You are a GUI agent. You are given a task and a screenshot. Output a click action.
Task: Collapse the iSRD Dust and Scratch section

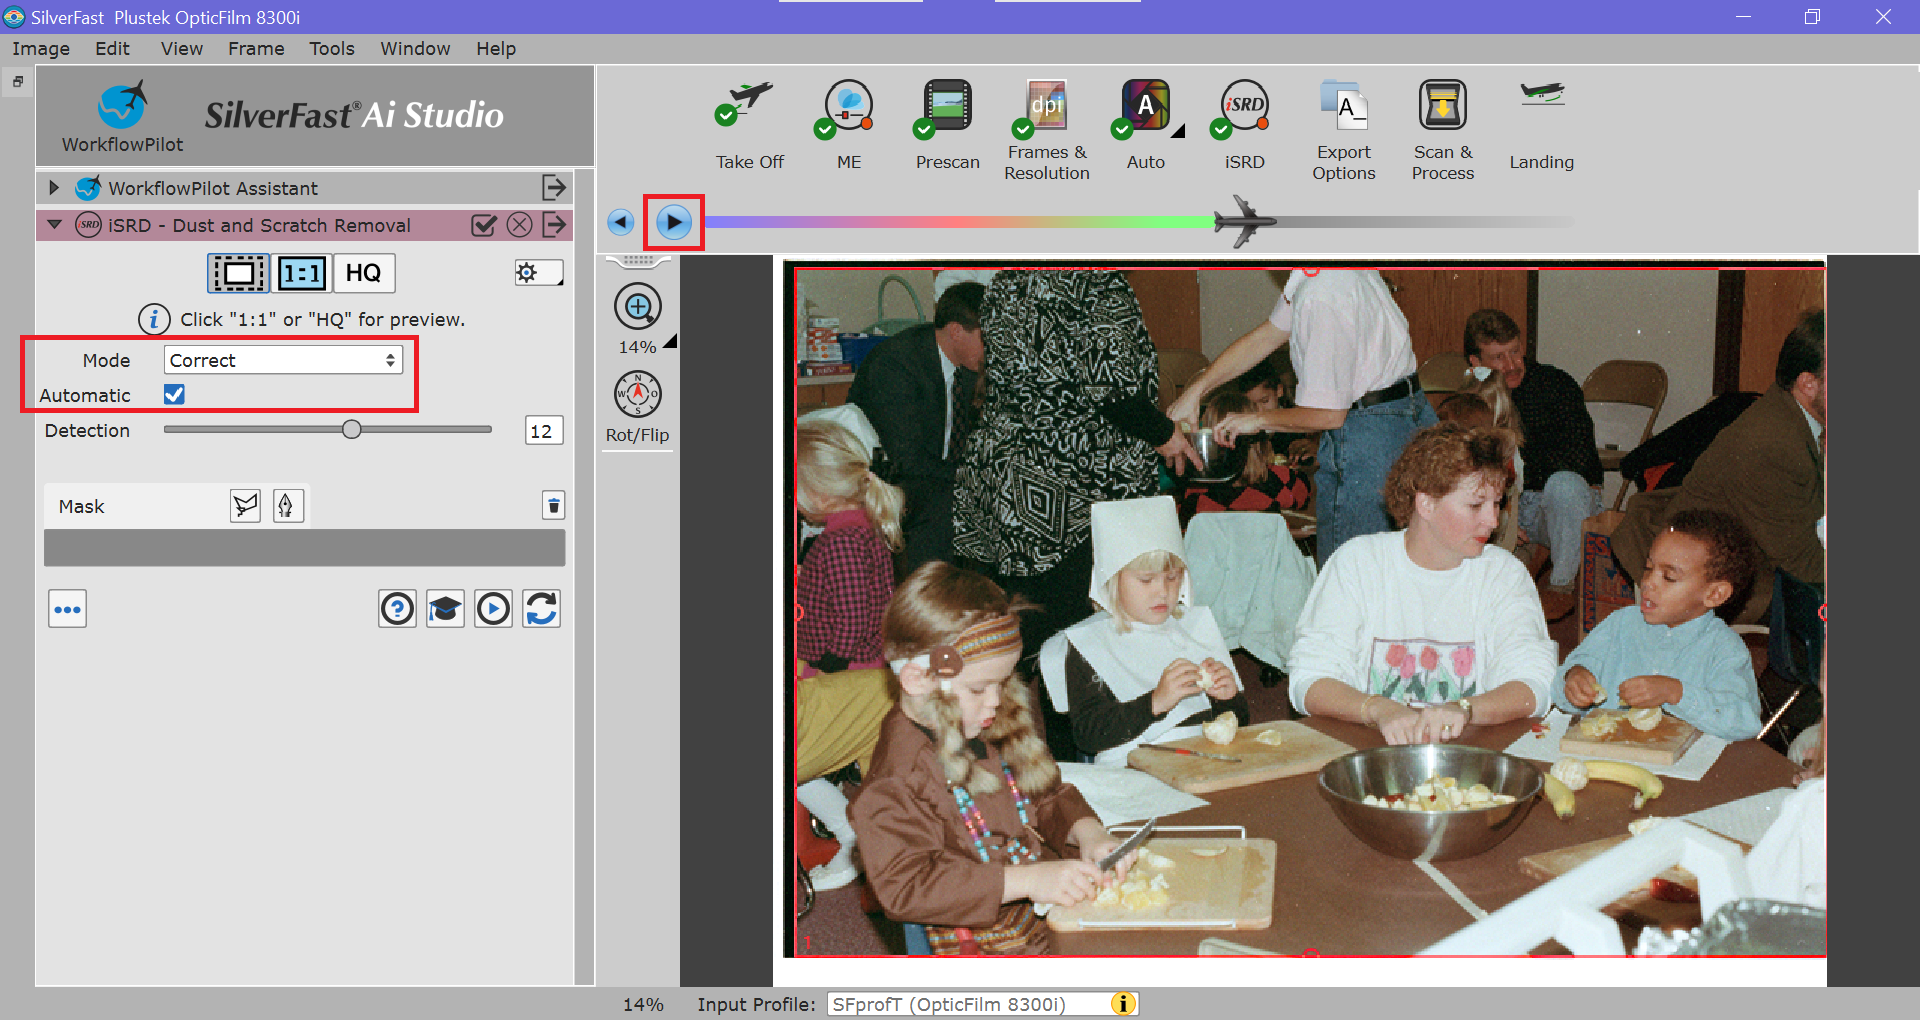(x=54, y=225)
